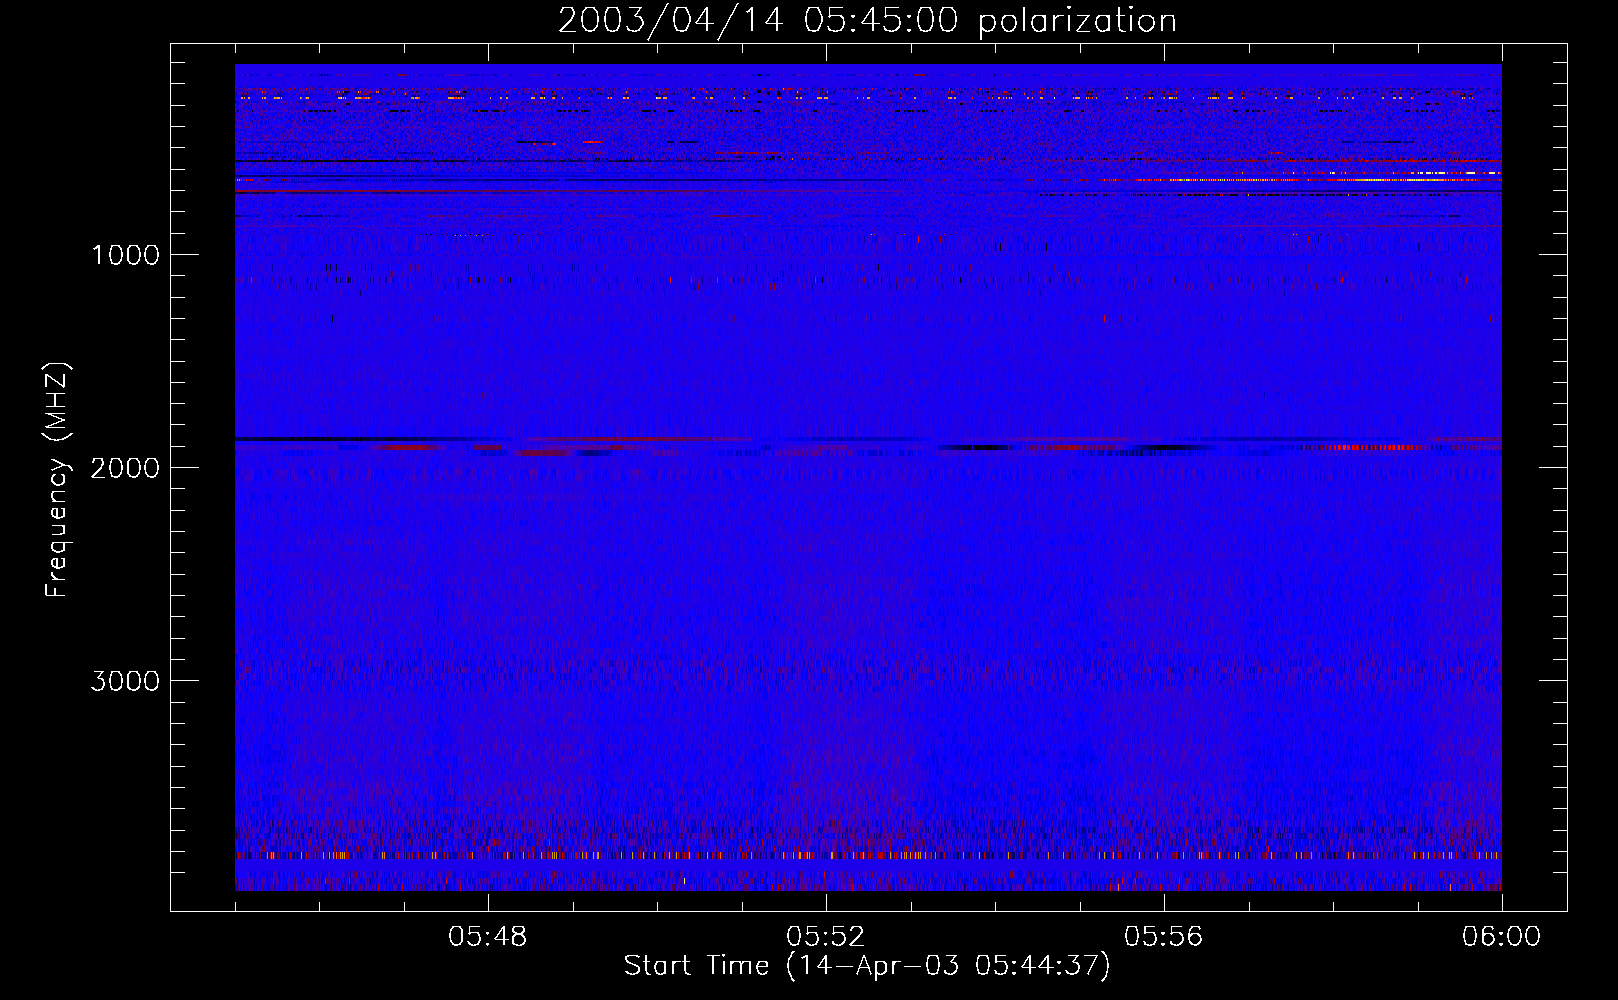The width and height of the screenshot is (1618, 1000).
Task: Click the 05:56 time tick label
Action: click(x=1164, y=937)
